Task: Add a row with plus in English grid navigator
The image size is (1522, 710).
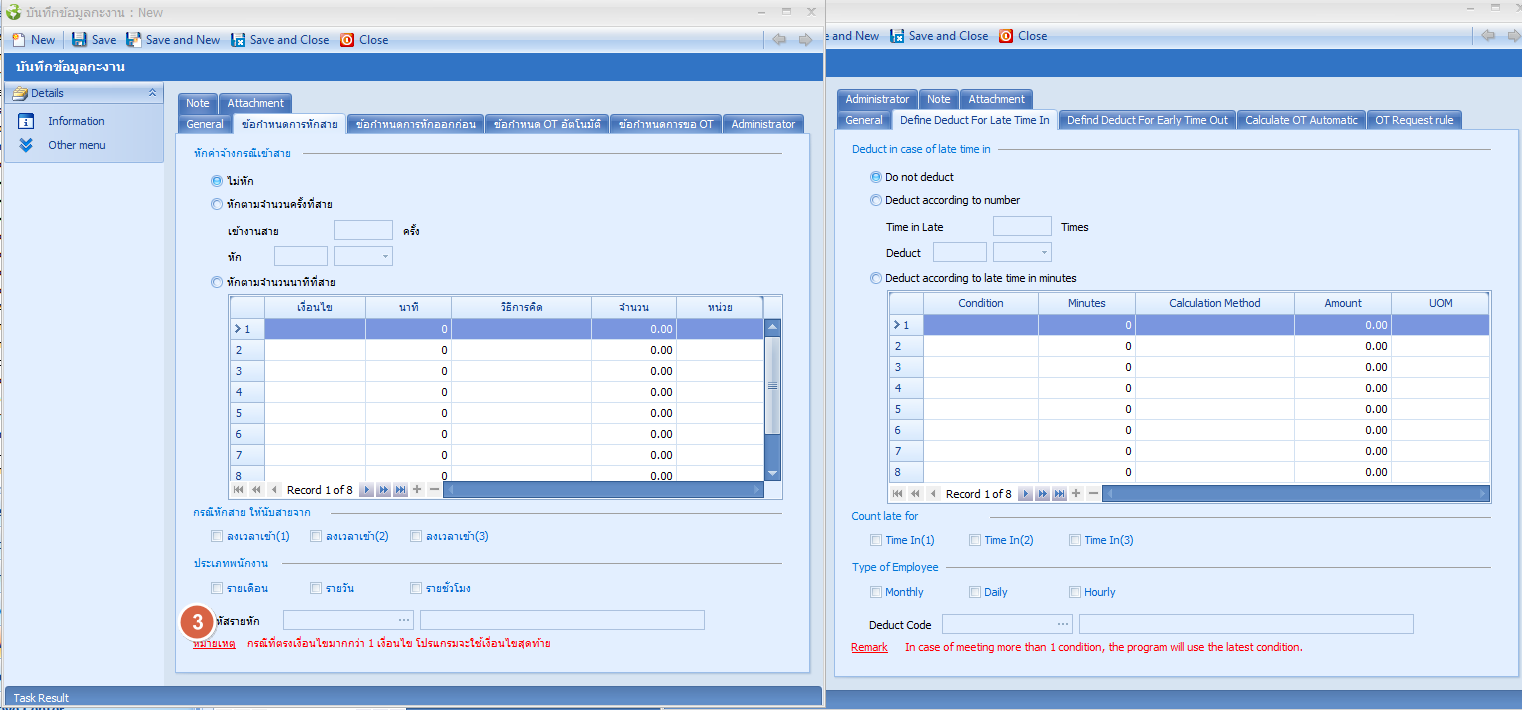Action: tap(1076, 494)
